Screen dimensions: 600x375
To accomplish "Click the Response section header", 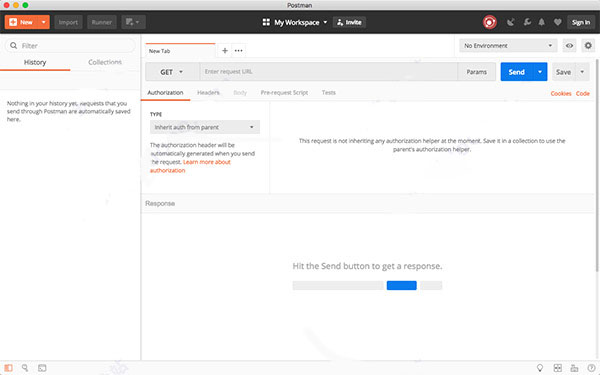I will [x=367, y=204].
